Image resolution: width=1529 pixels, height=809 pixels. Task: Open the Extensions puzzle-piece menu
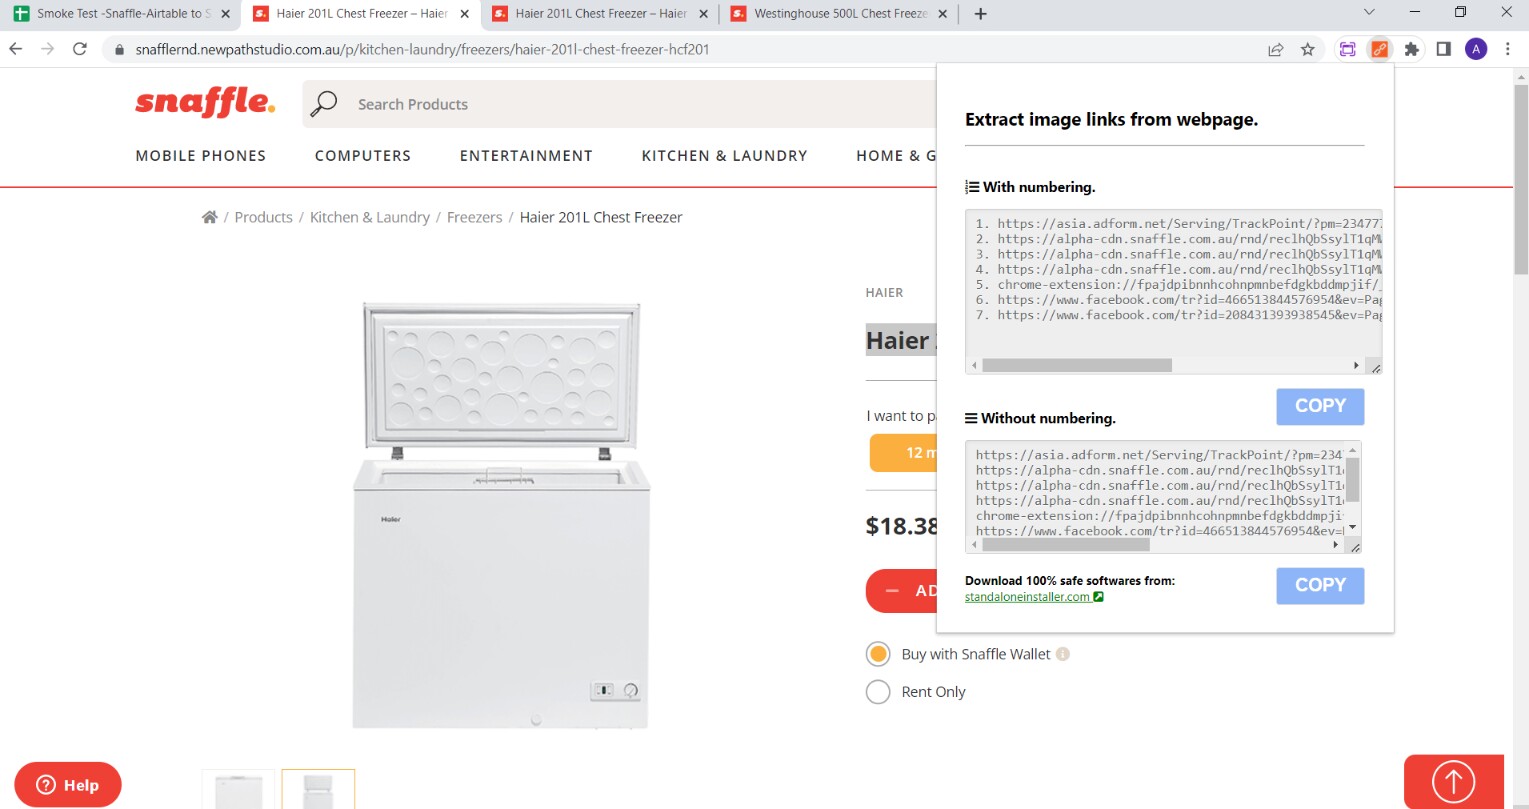(1411, 49)
